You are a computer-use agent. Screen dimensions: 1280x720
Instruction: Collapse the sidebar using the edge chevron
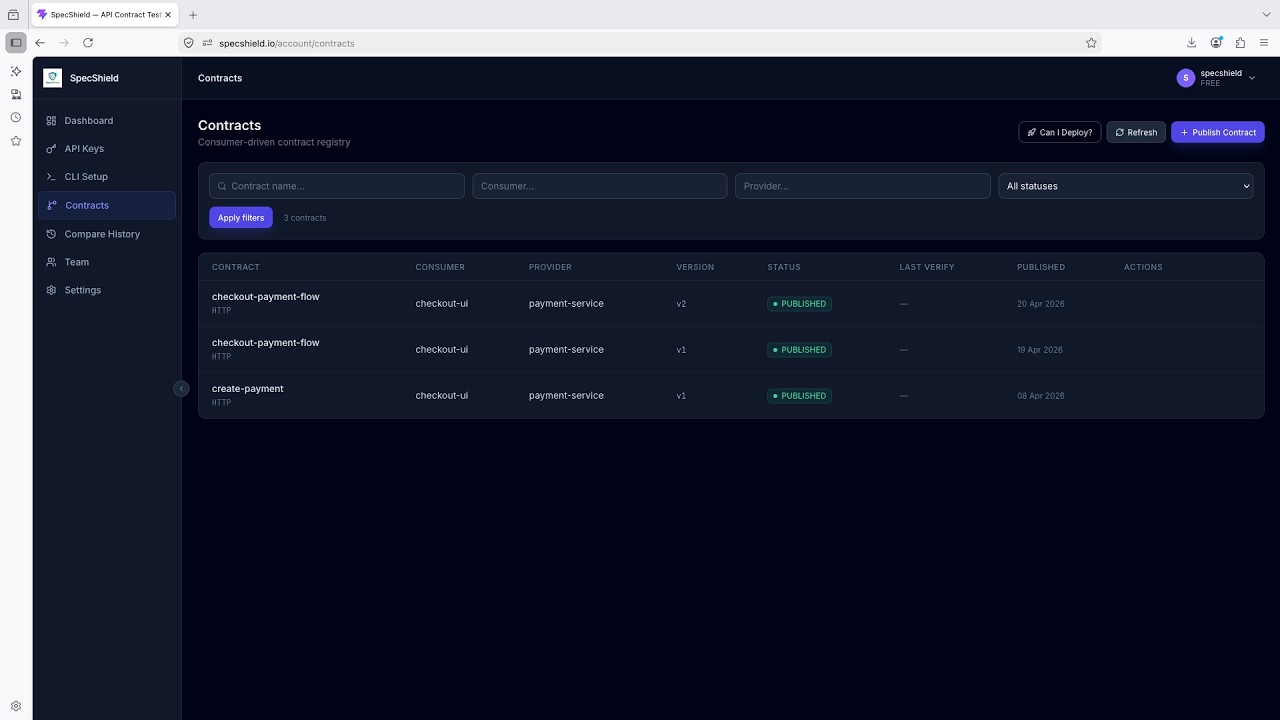click(x=181, y=388)
